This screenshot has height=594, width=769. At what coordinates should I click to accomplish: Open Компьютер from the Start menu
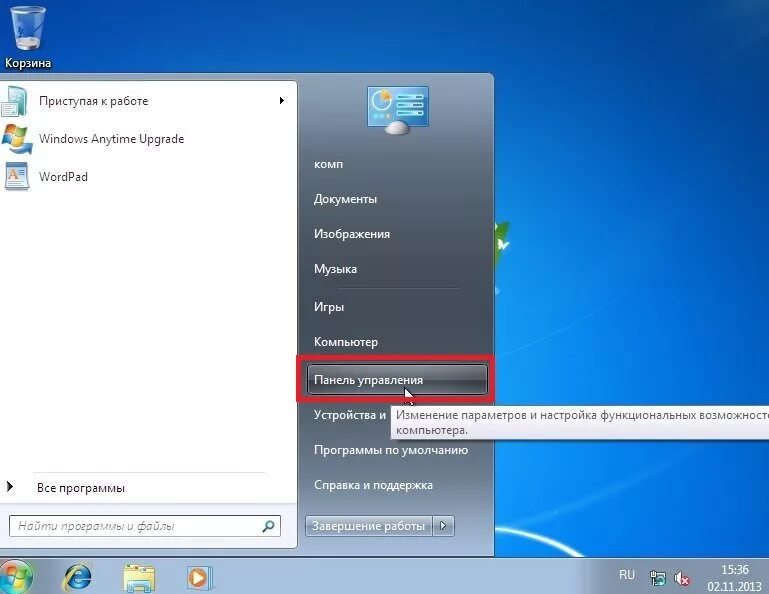(346, 342)
